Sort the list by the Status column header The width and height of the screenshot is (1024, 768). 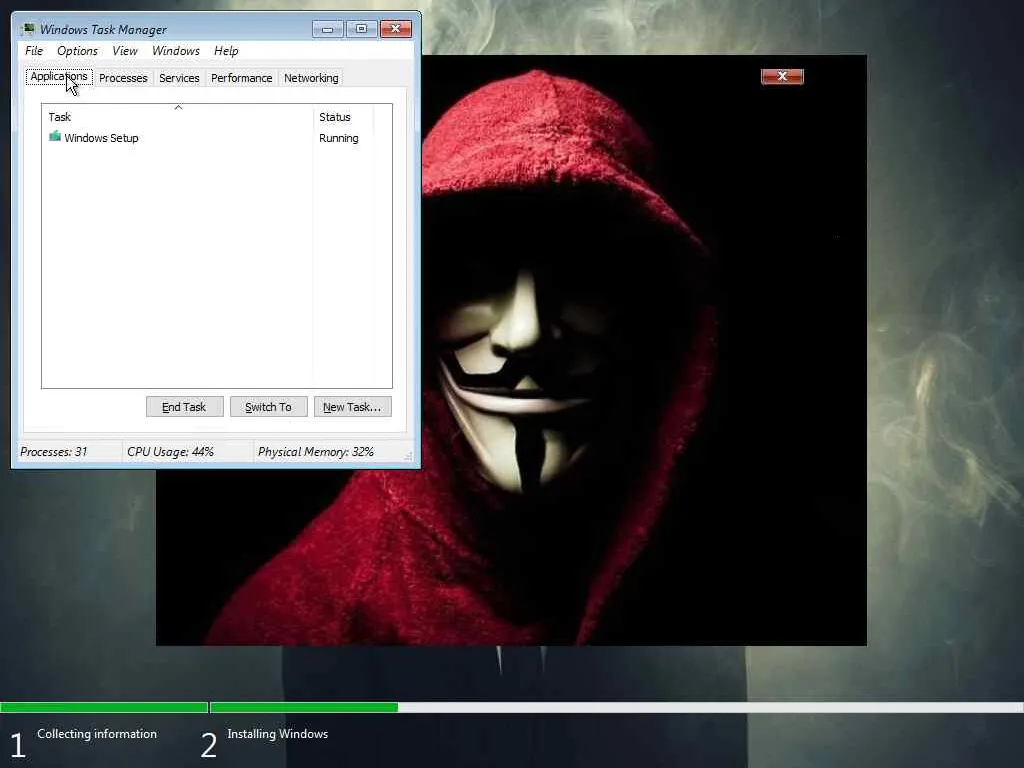click(342, 117)
